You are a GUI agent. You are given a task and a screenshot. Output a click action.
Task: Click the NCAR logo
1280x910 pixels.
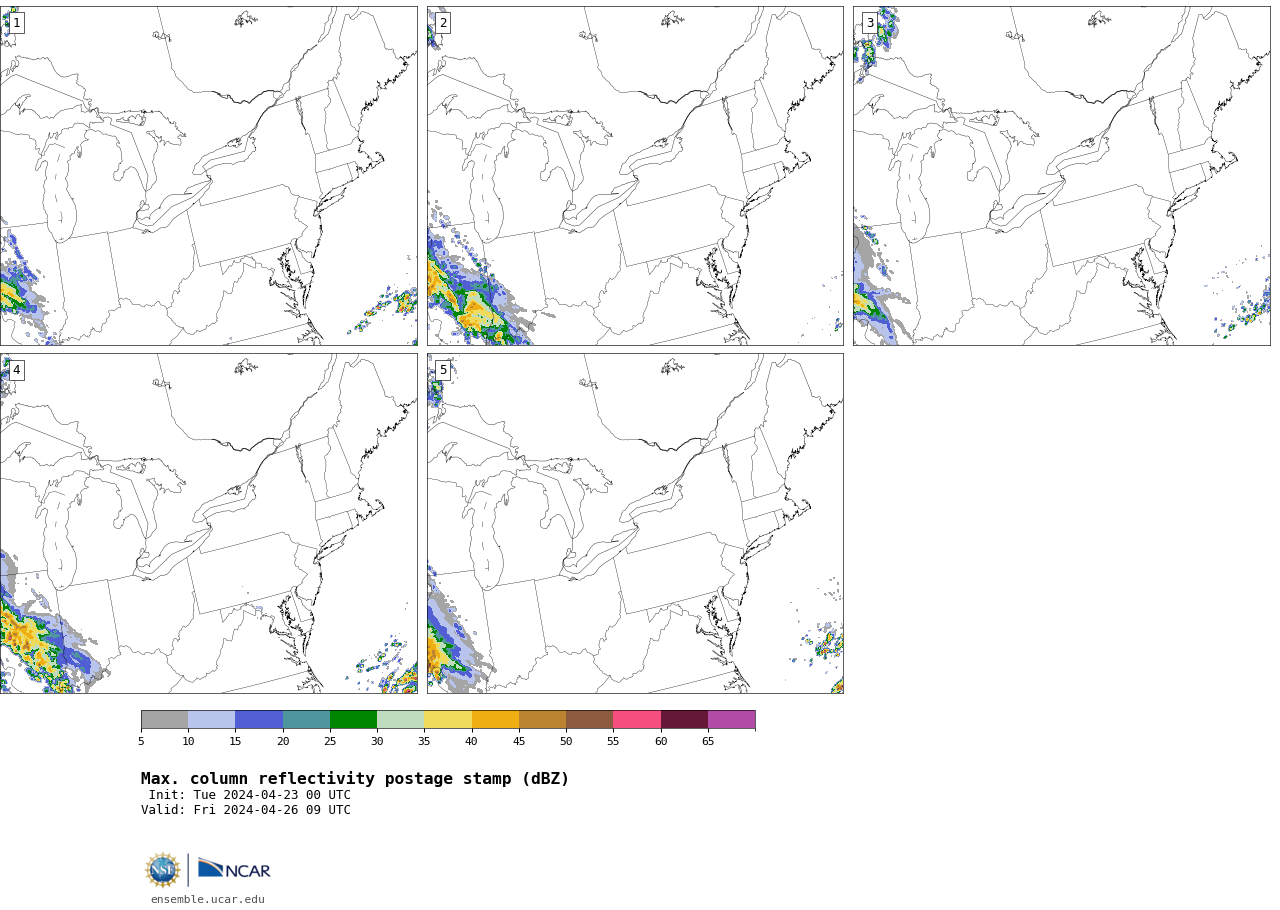tap(234, 870)
